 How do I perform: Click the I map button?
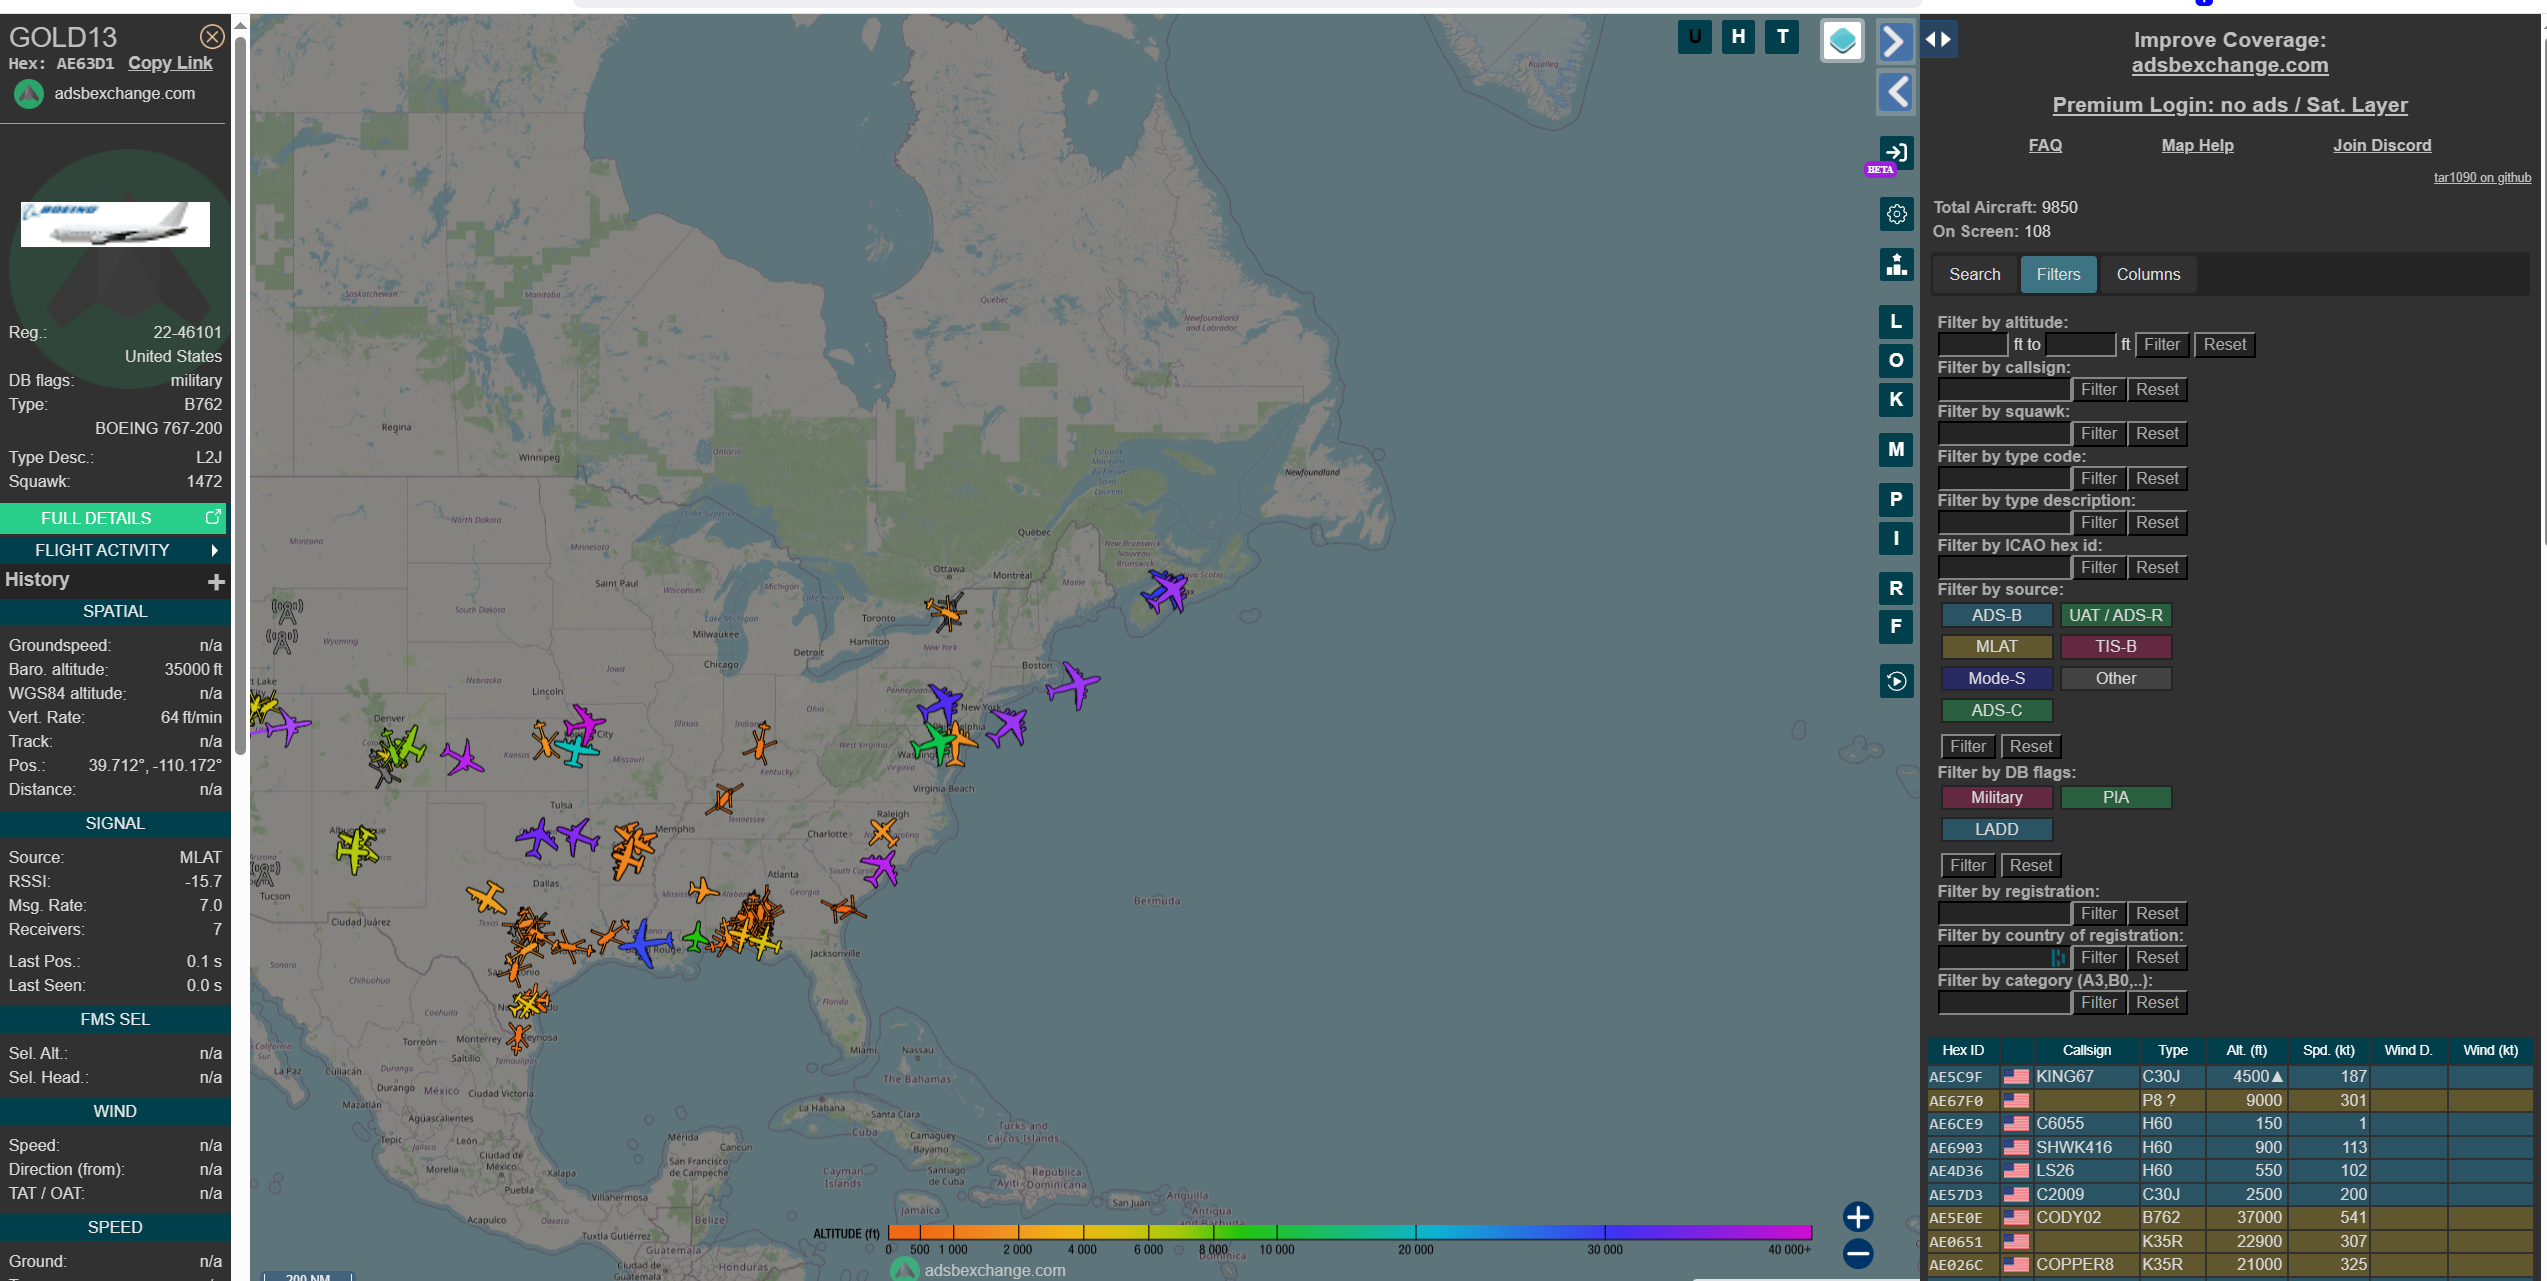tap(1896, 539)
